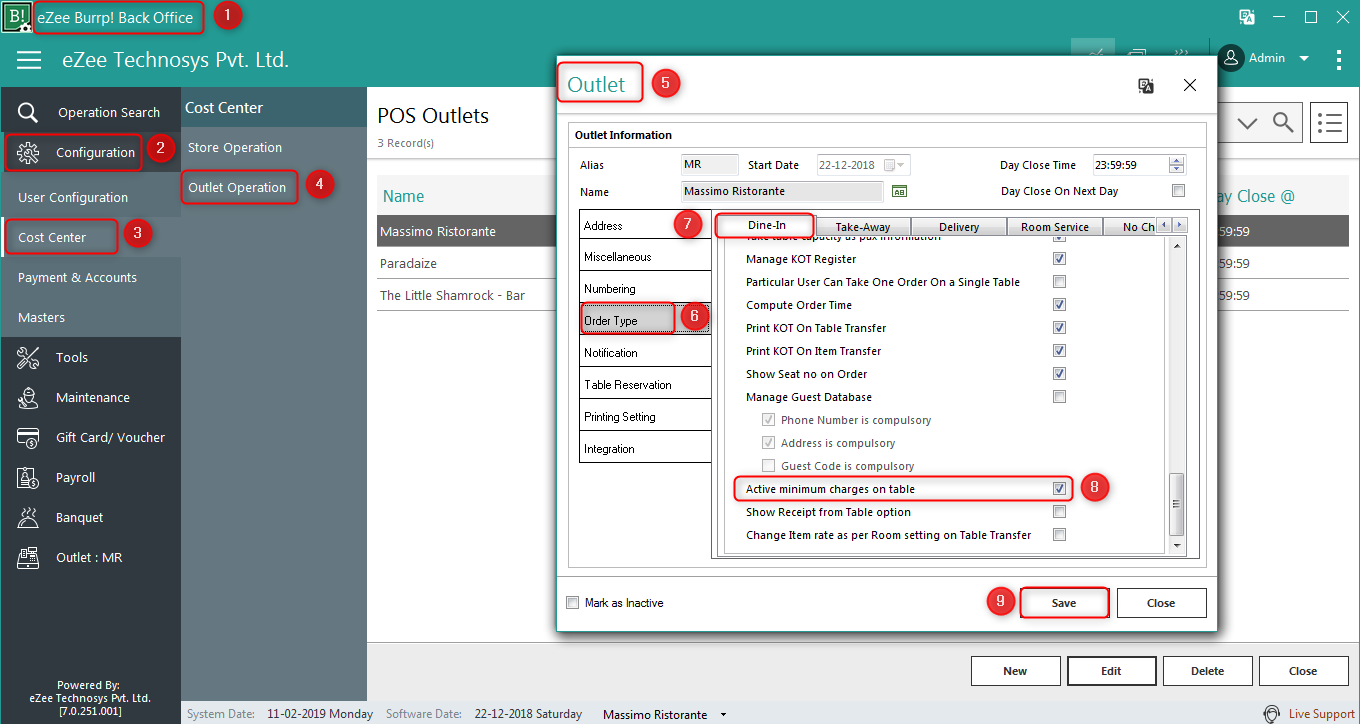Click the Live Support headset icon

(x=1272, y=714)
